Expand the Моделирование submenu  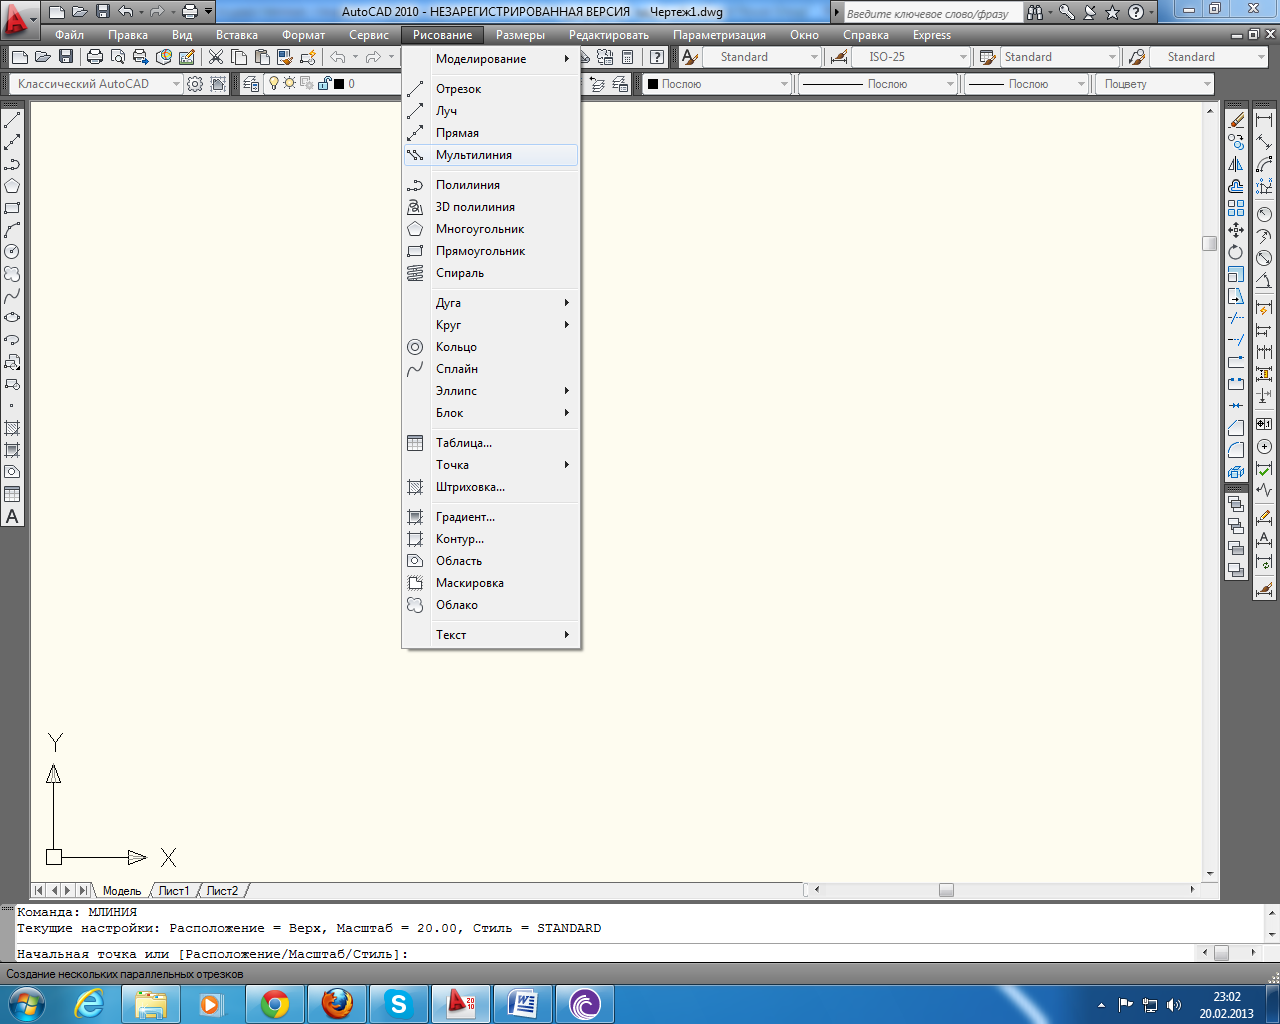(491, 59)
